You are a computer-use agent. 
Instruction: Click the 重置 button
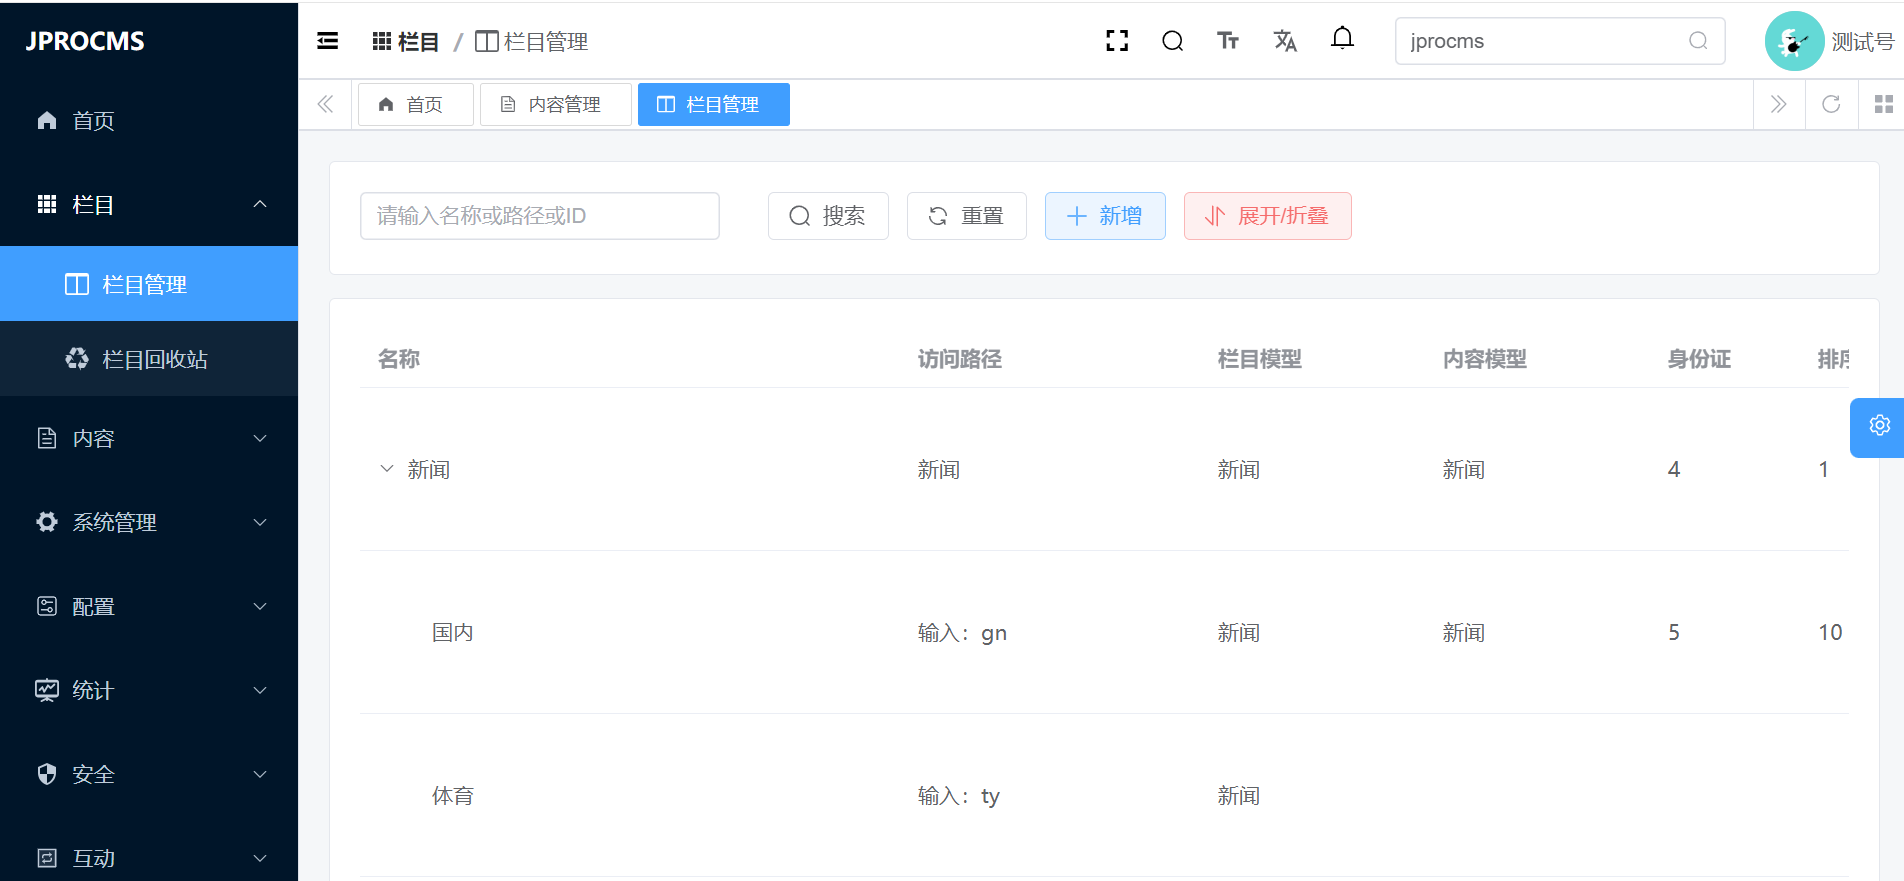click(x=966, y=216)
